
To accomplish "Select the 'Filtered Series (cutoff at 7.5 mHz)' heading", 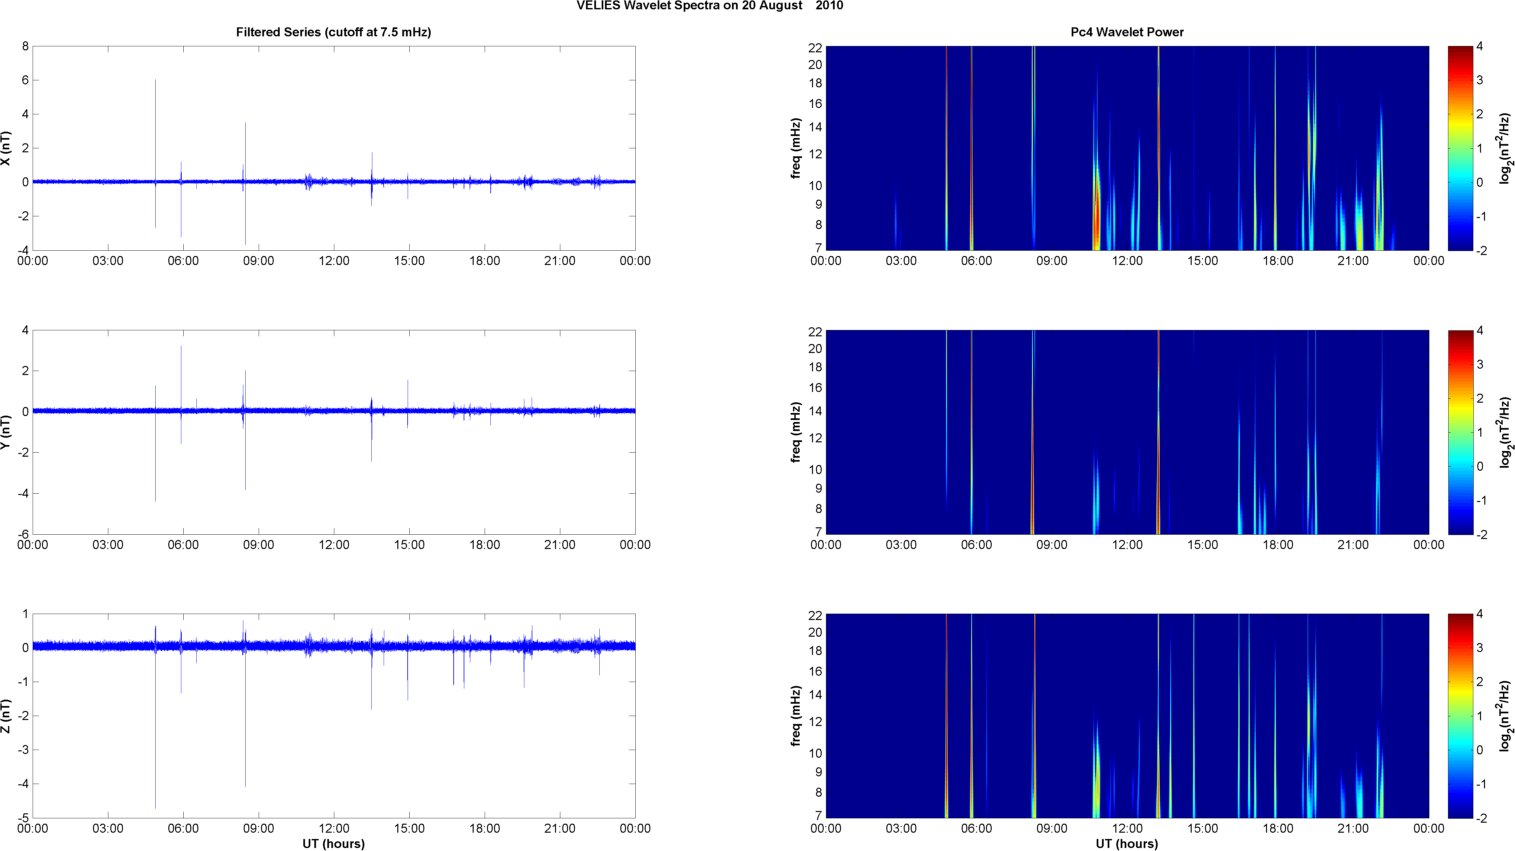I will (333, 32).
